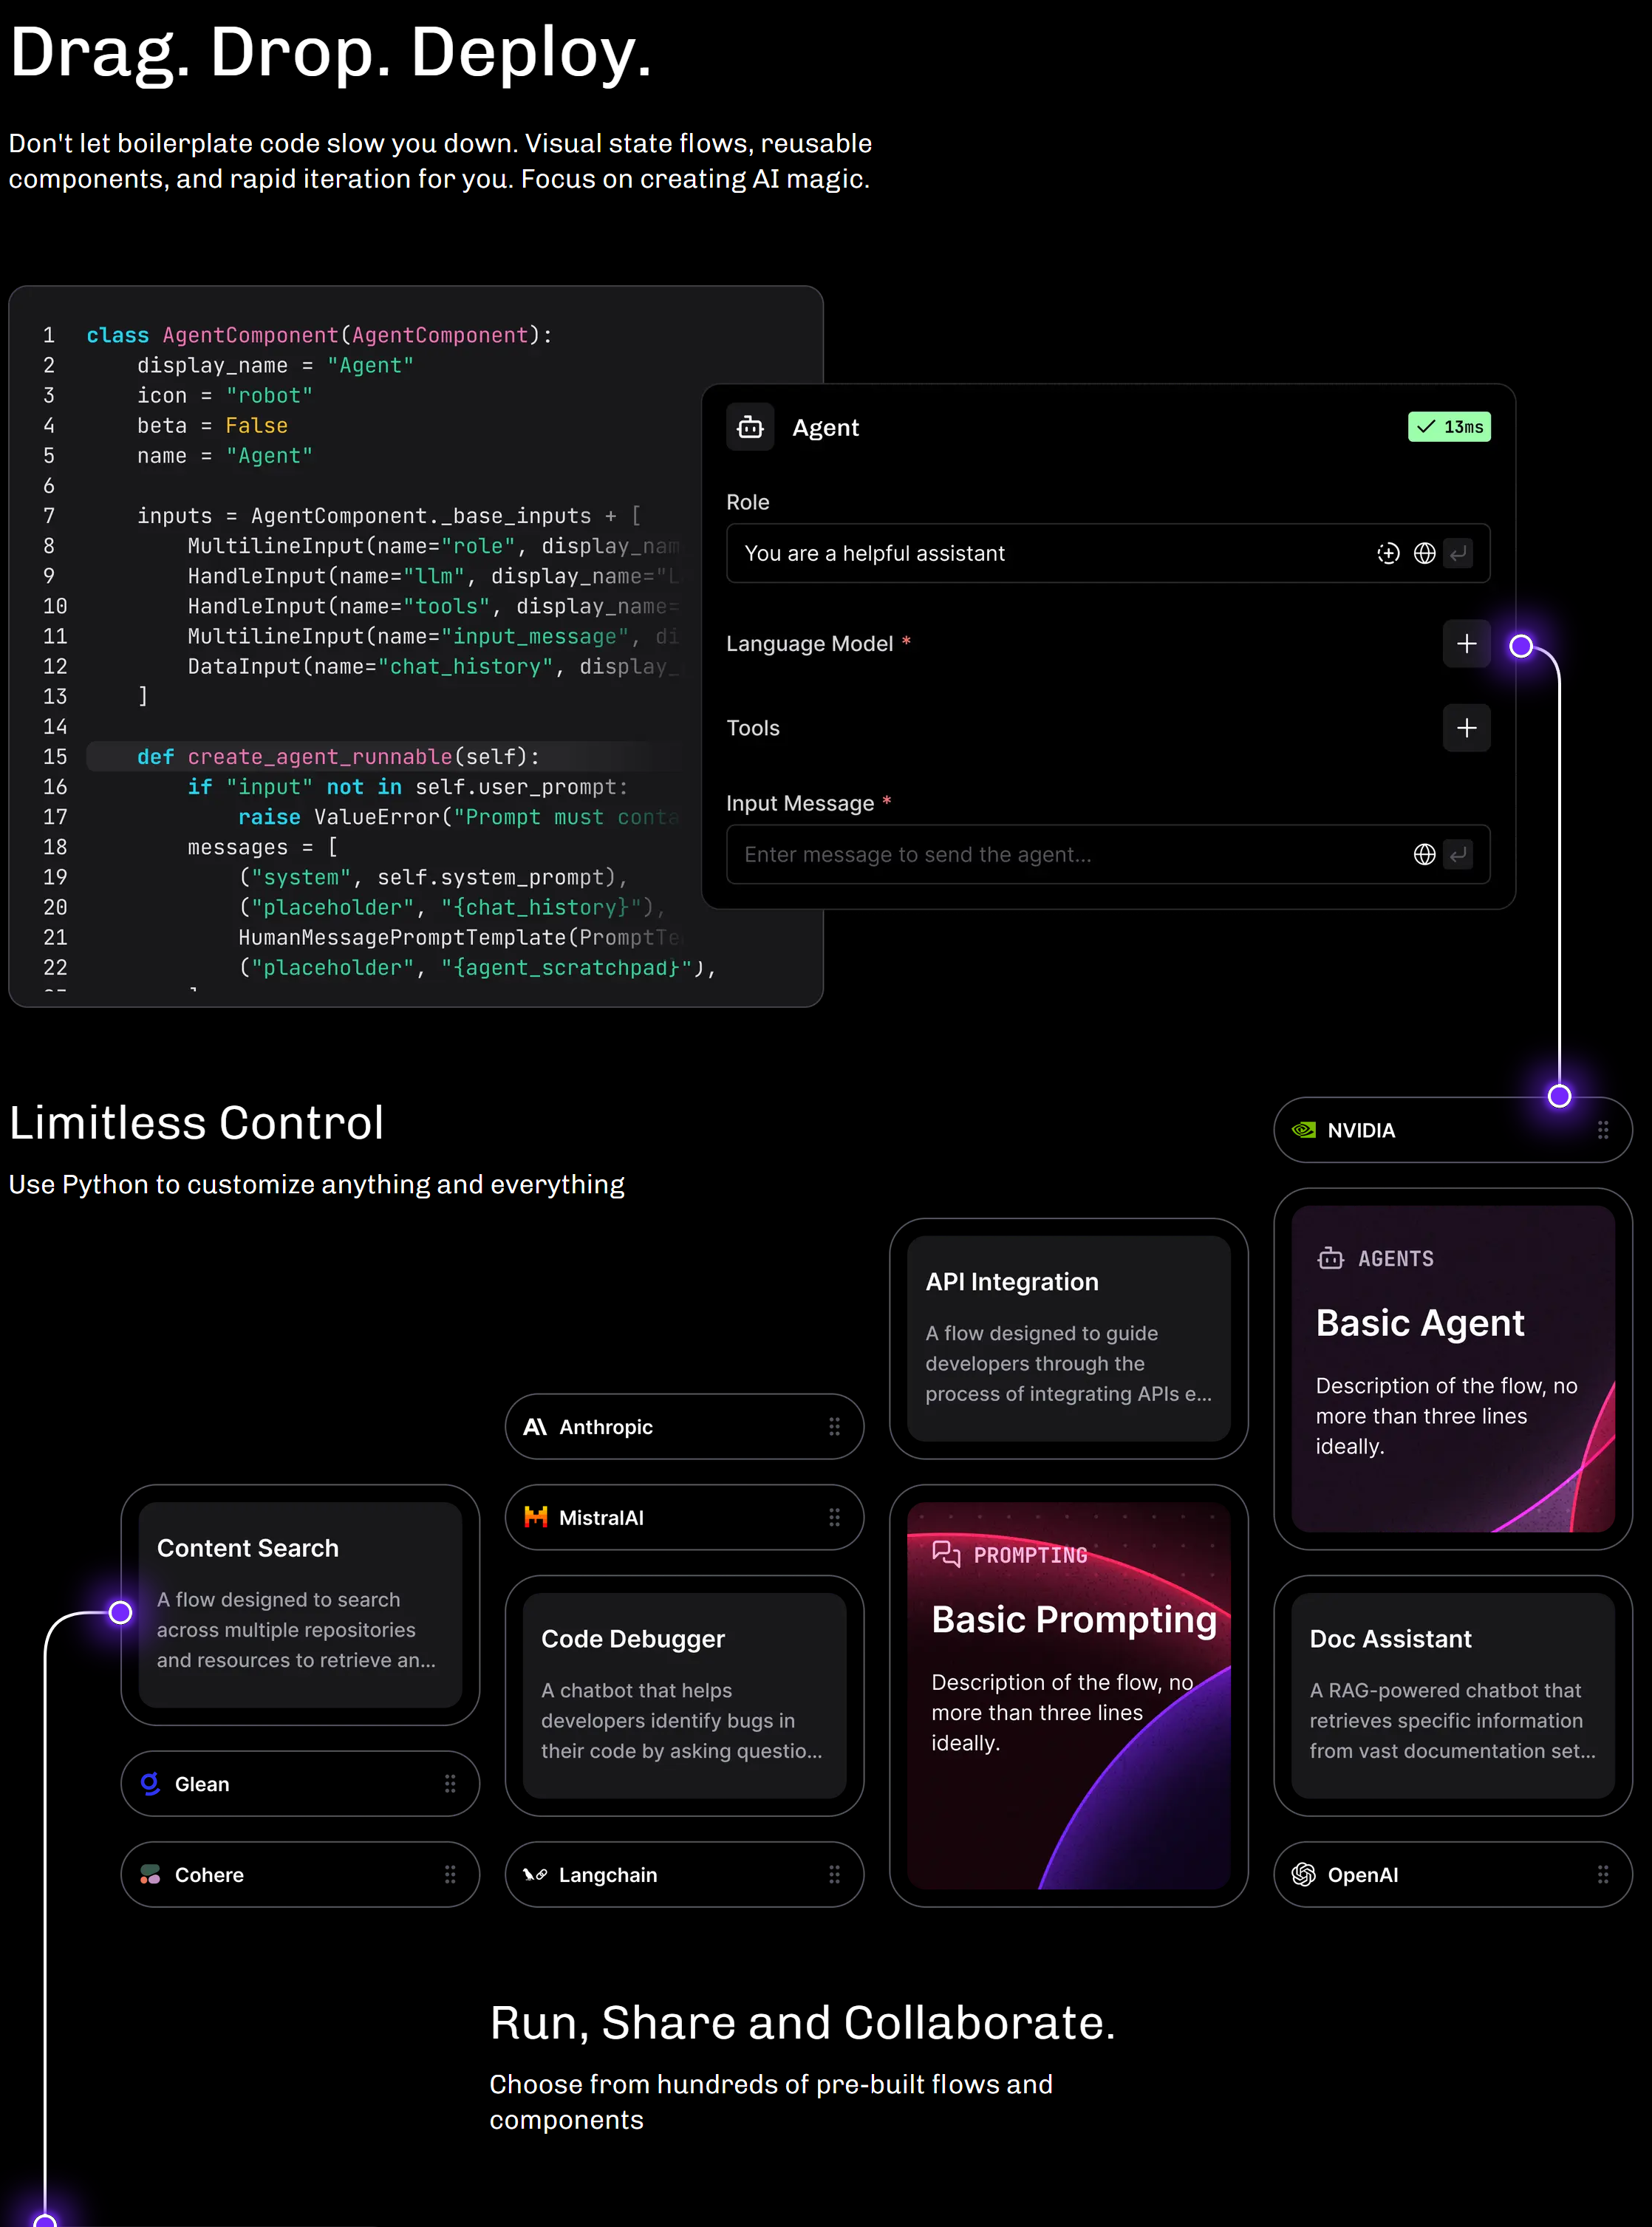Click the 'Tools' field label

pos(752,728)
